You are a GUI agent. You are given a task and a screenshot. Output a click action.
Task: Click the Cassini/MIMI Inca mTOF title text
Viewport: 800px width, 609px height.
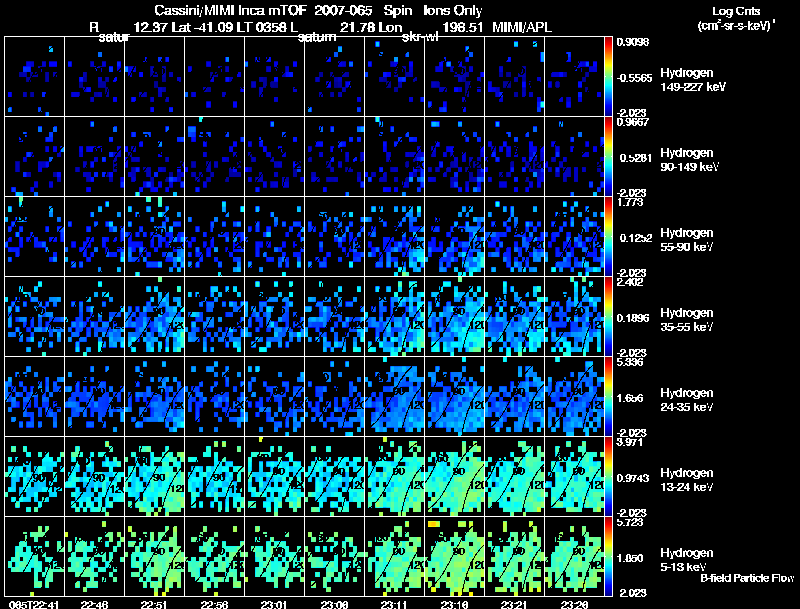(230, 10)
